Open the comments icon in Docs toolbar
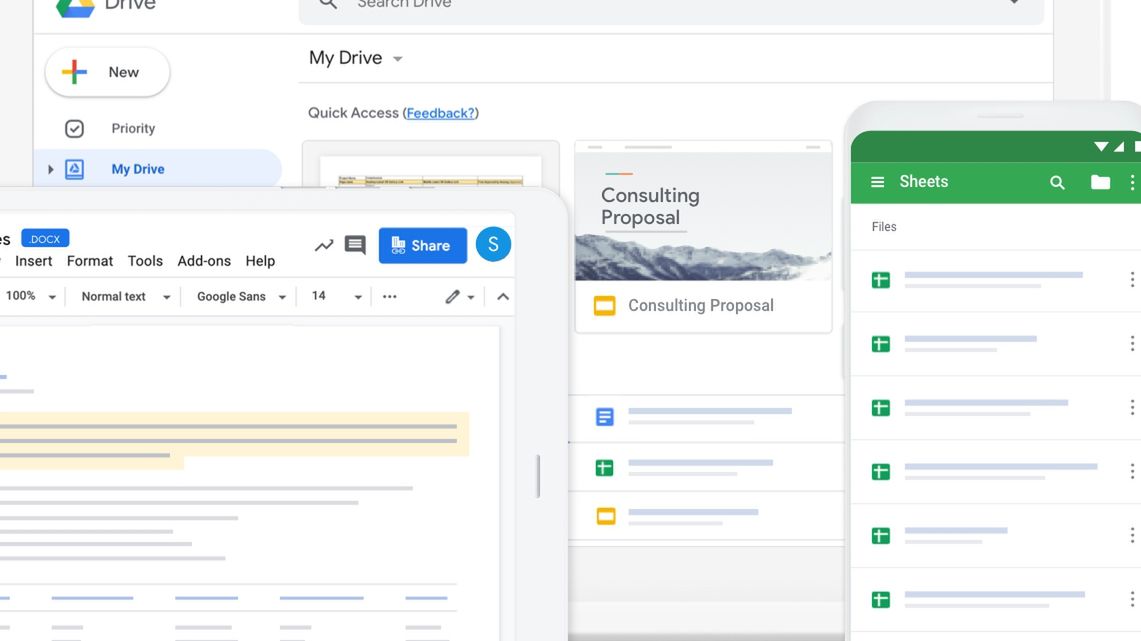This screenshot has width=1141, height=641. coord(355,244)
